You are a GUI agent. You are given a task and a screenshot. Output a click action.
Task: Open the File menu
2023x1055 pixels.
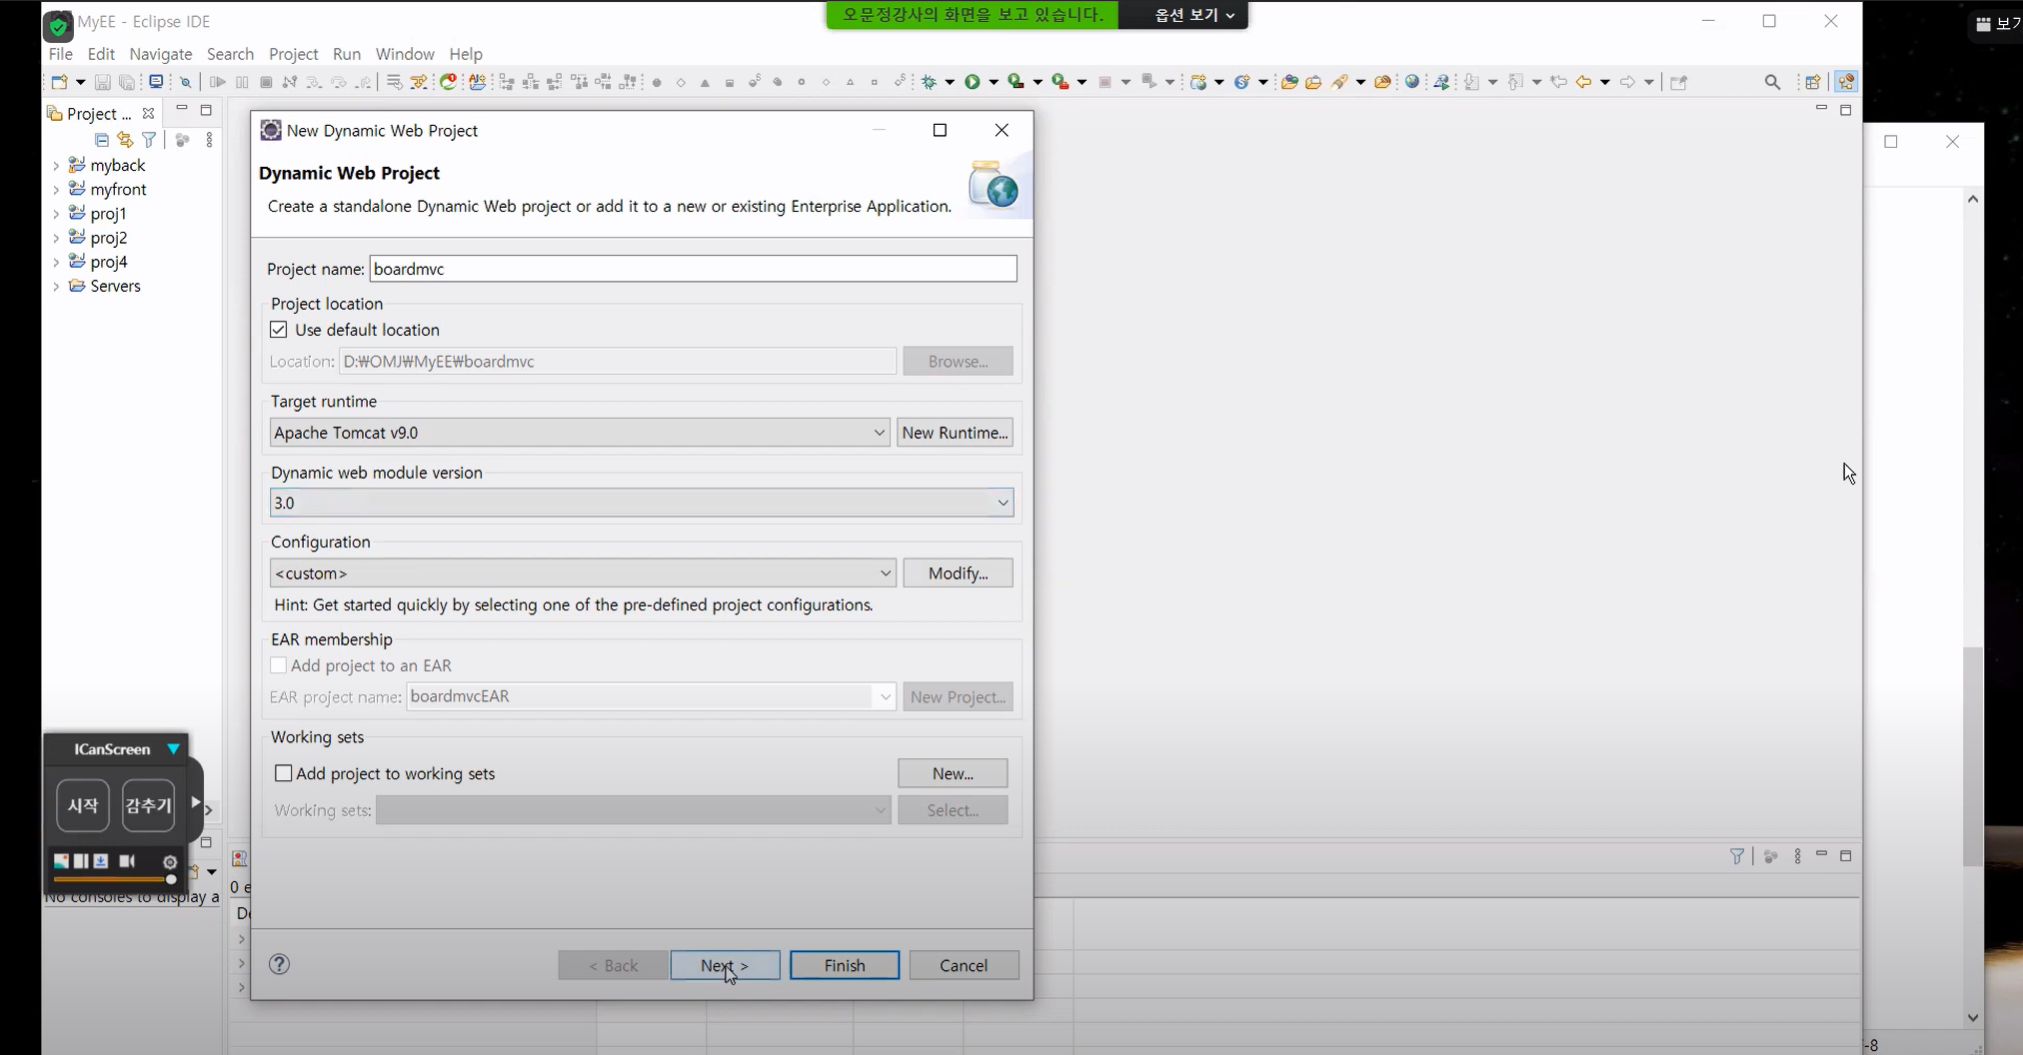60,54
